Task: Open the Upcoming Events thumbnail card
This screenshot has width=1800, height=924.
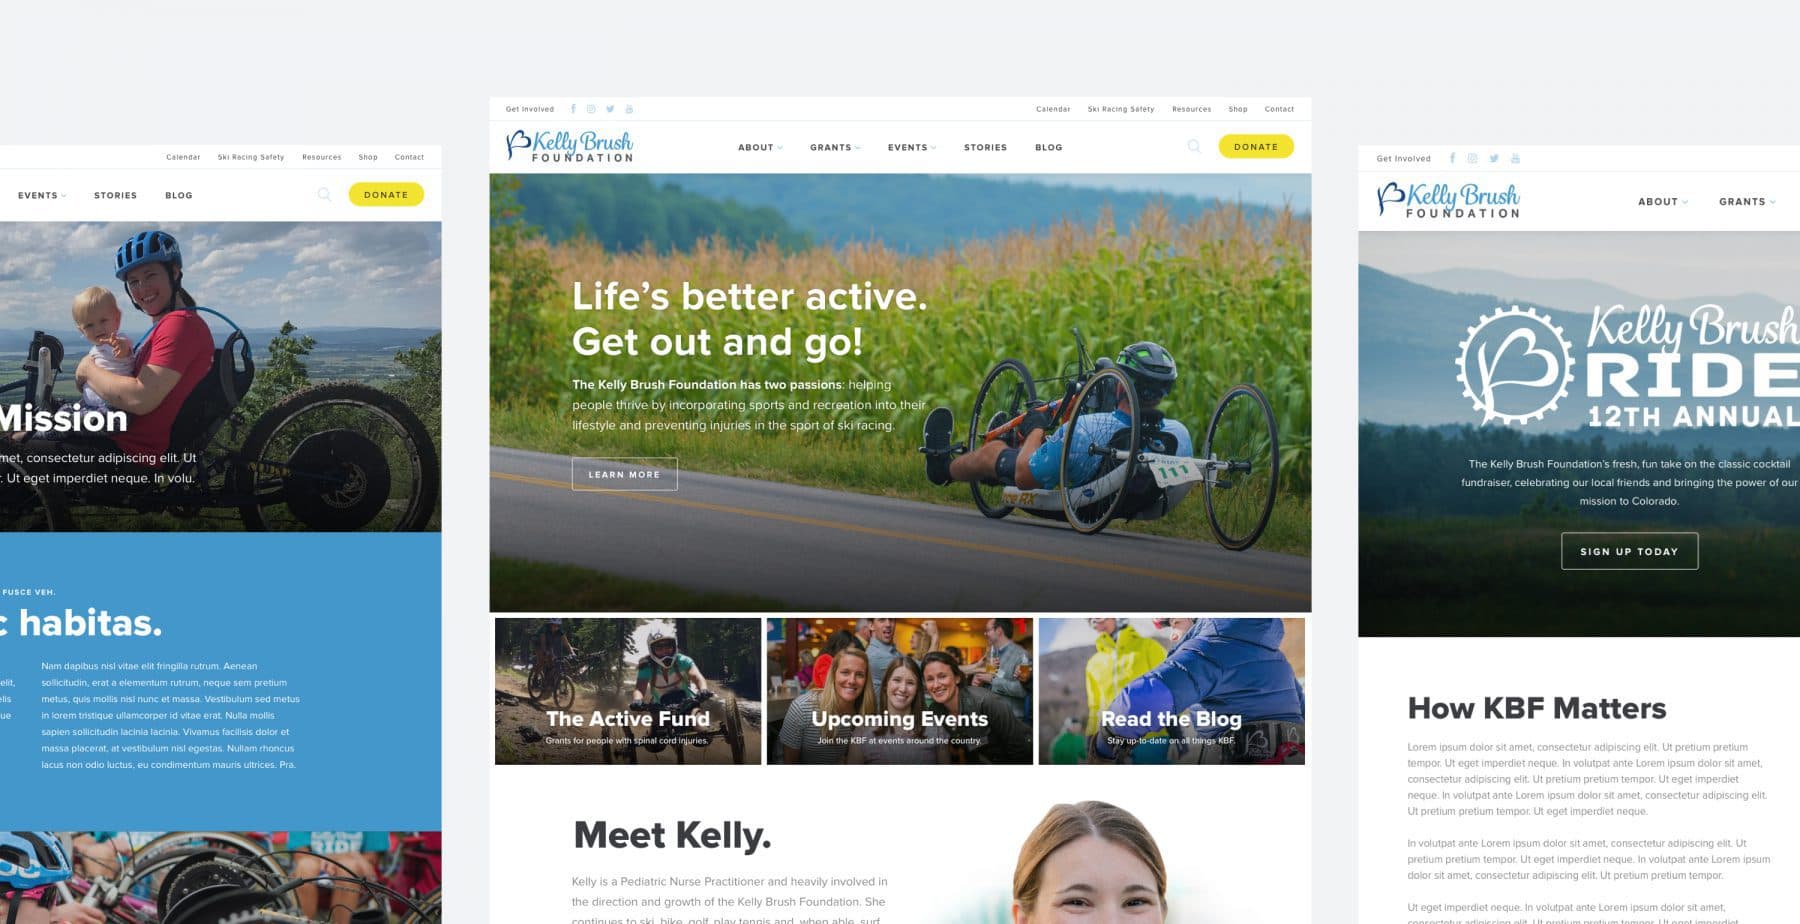Action: [900, 691]
